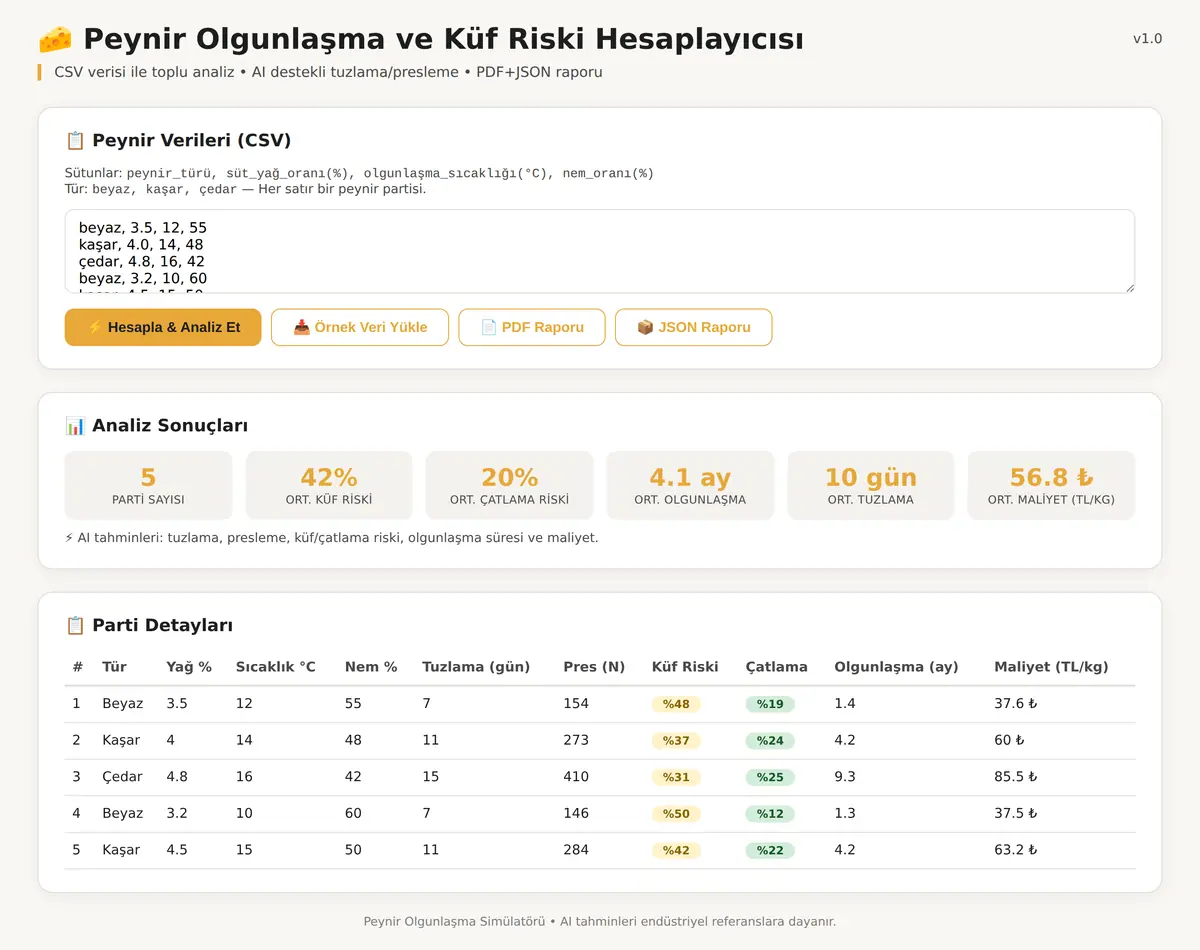This screenshot has width=1200, height=950.
Task: Click the 63.2 ₺ cost cell
Action: 1016,850
